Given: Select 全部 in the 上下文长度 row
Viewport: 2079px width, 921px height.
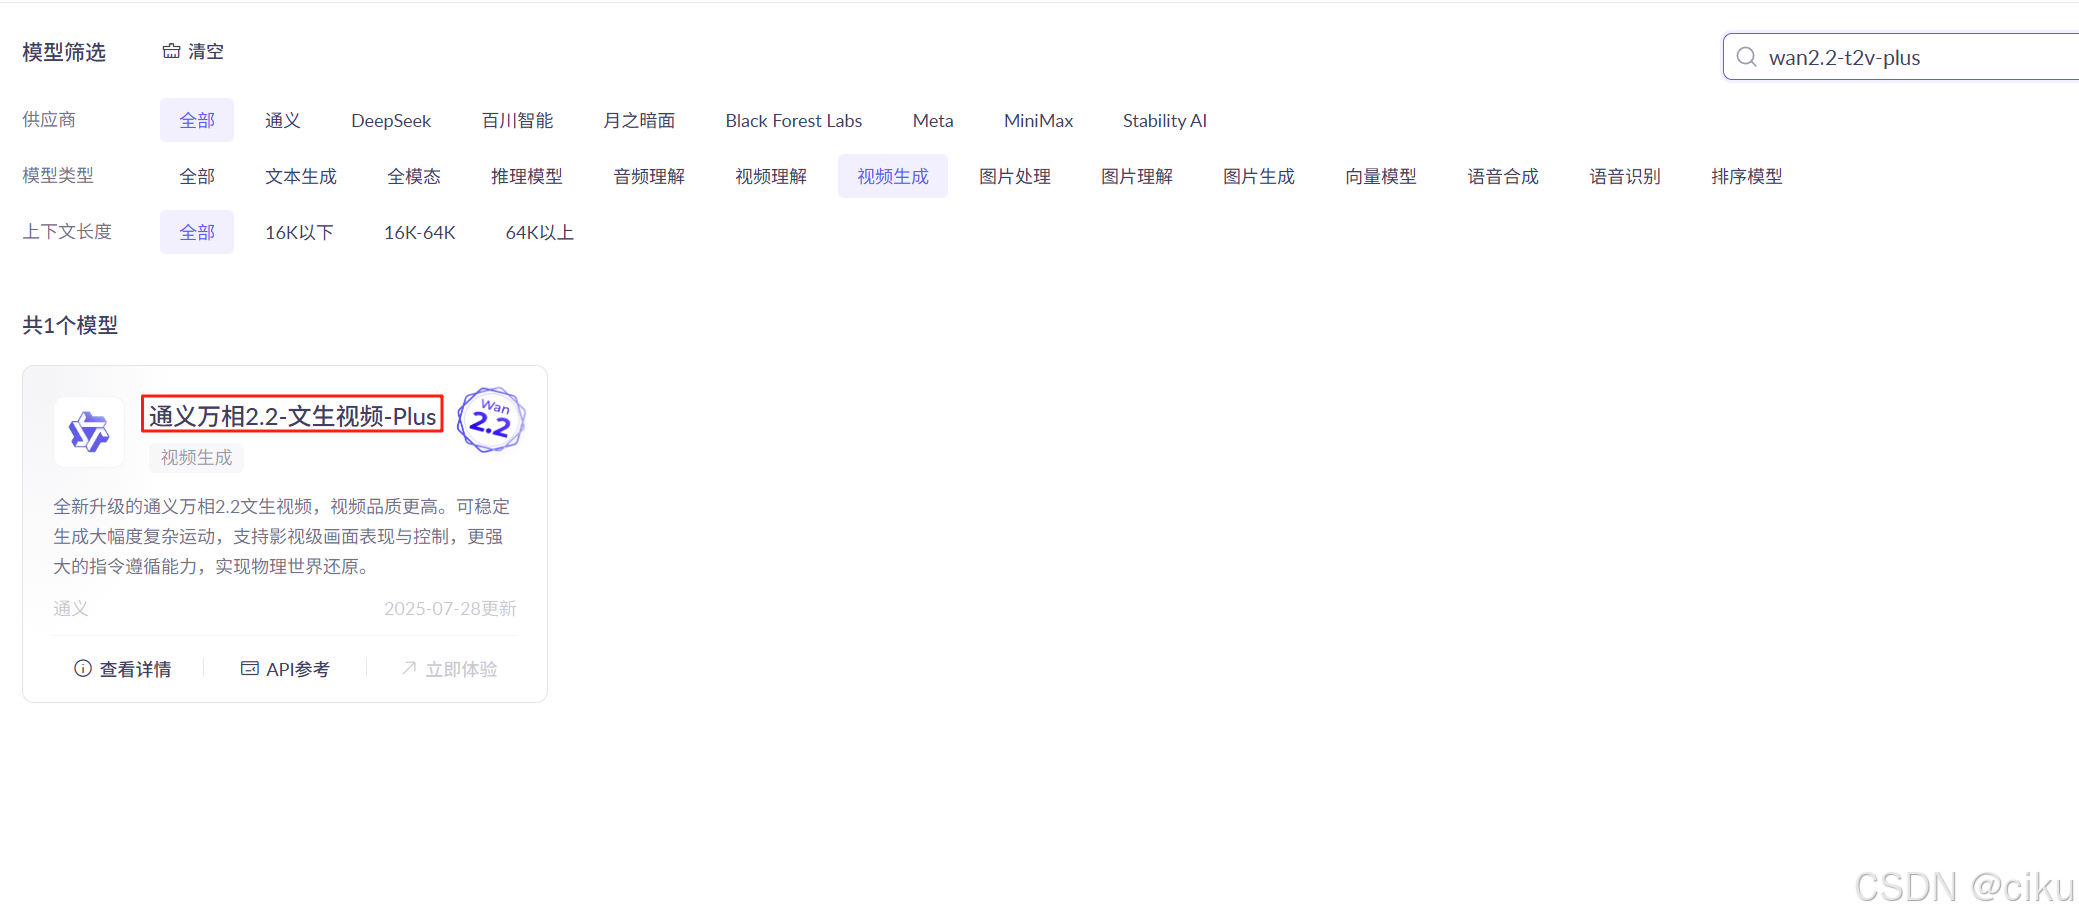Looking at the screenshot, I should point(197,232).
